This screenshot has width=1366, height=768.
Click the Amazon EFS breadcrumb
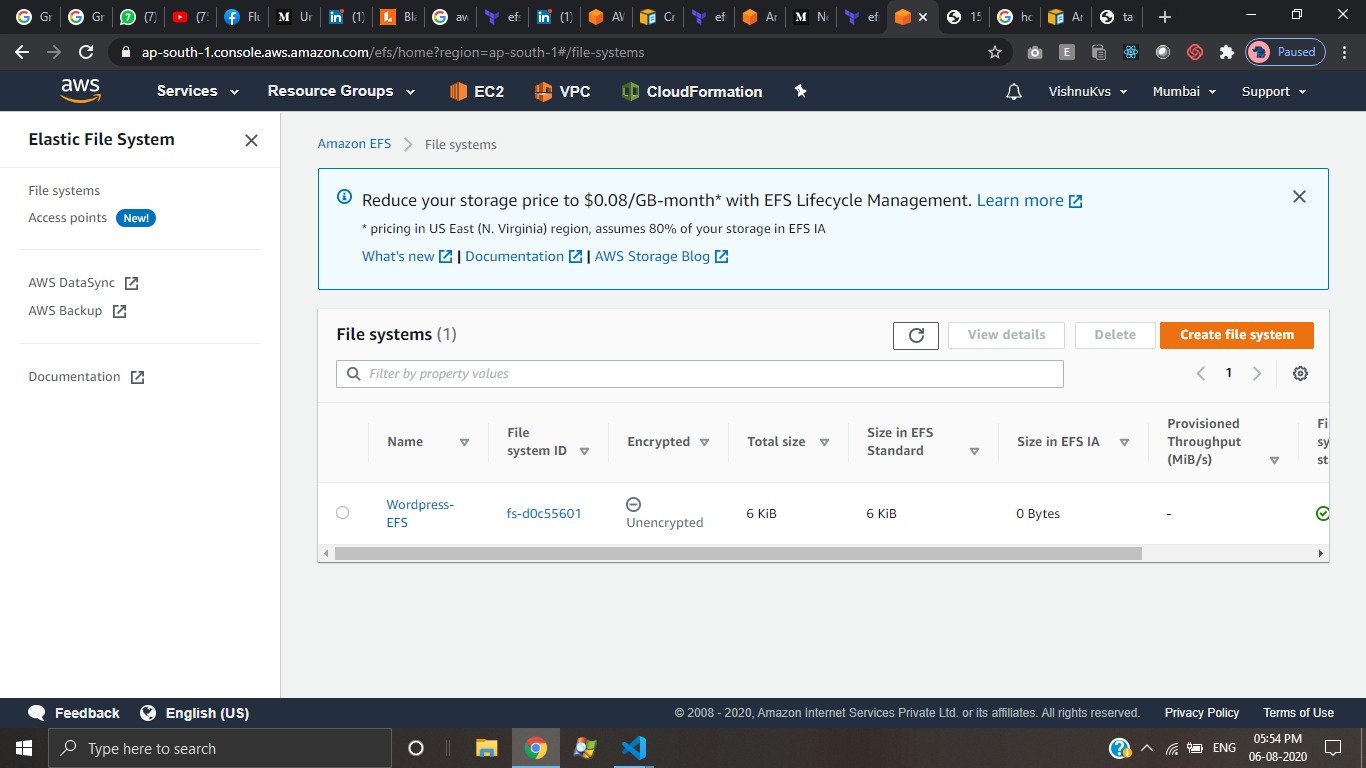coord(354,144)
